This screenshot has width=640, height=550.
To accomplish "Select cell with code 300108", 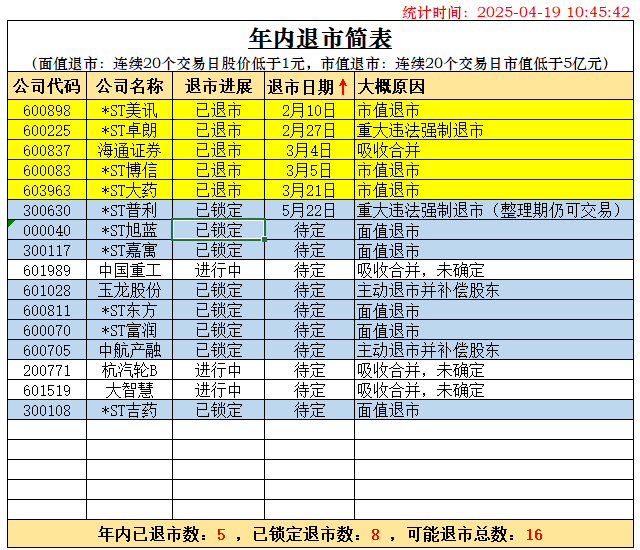I will (x=47, y=410).
